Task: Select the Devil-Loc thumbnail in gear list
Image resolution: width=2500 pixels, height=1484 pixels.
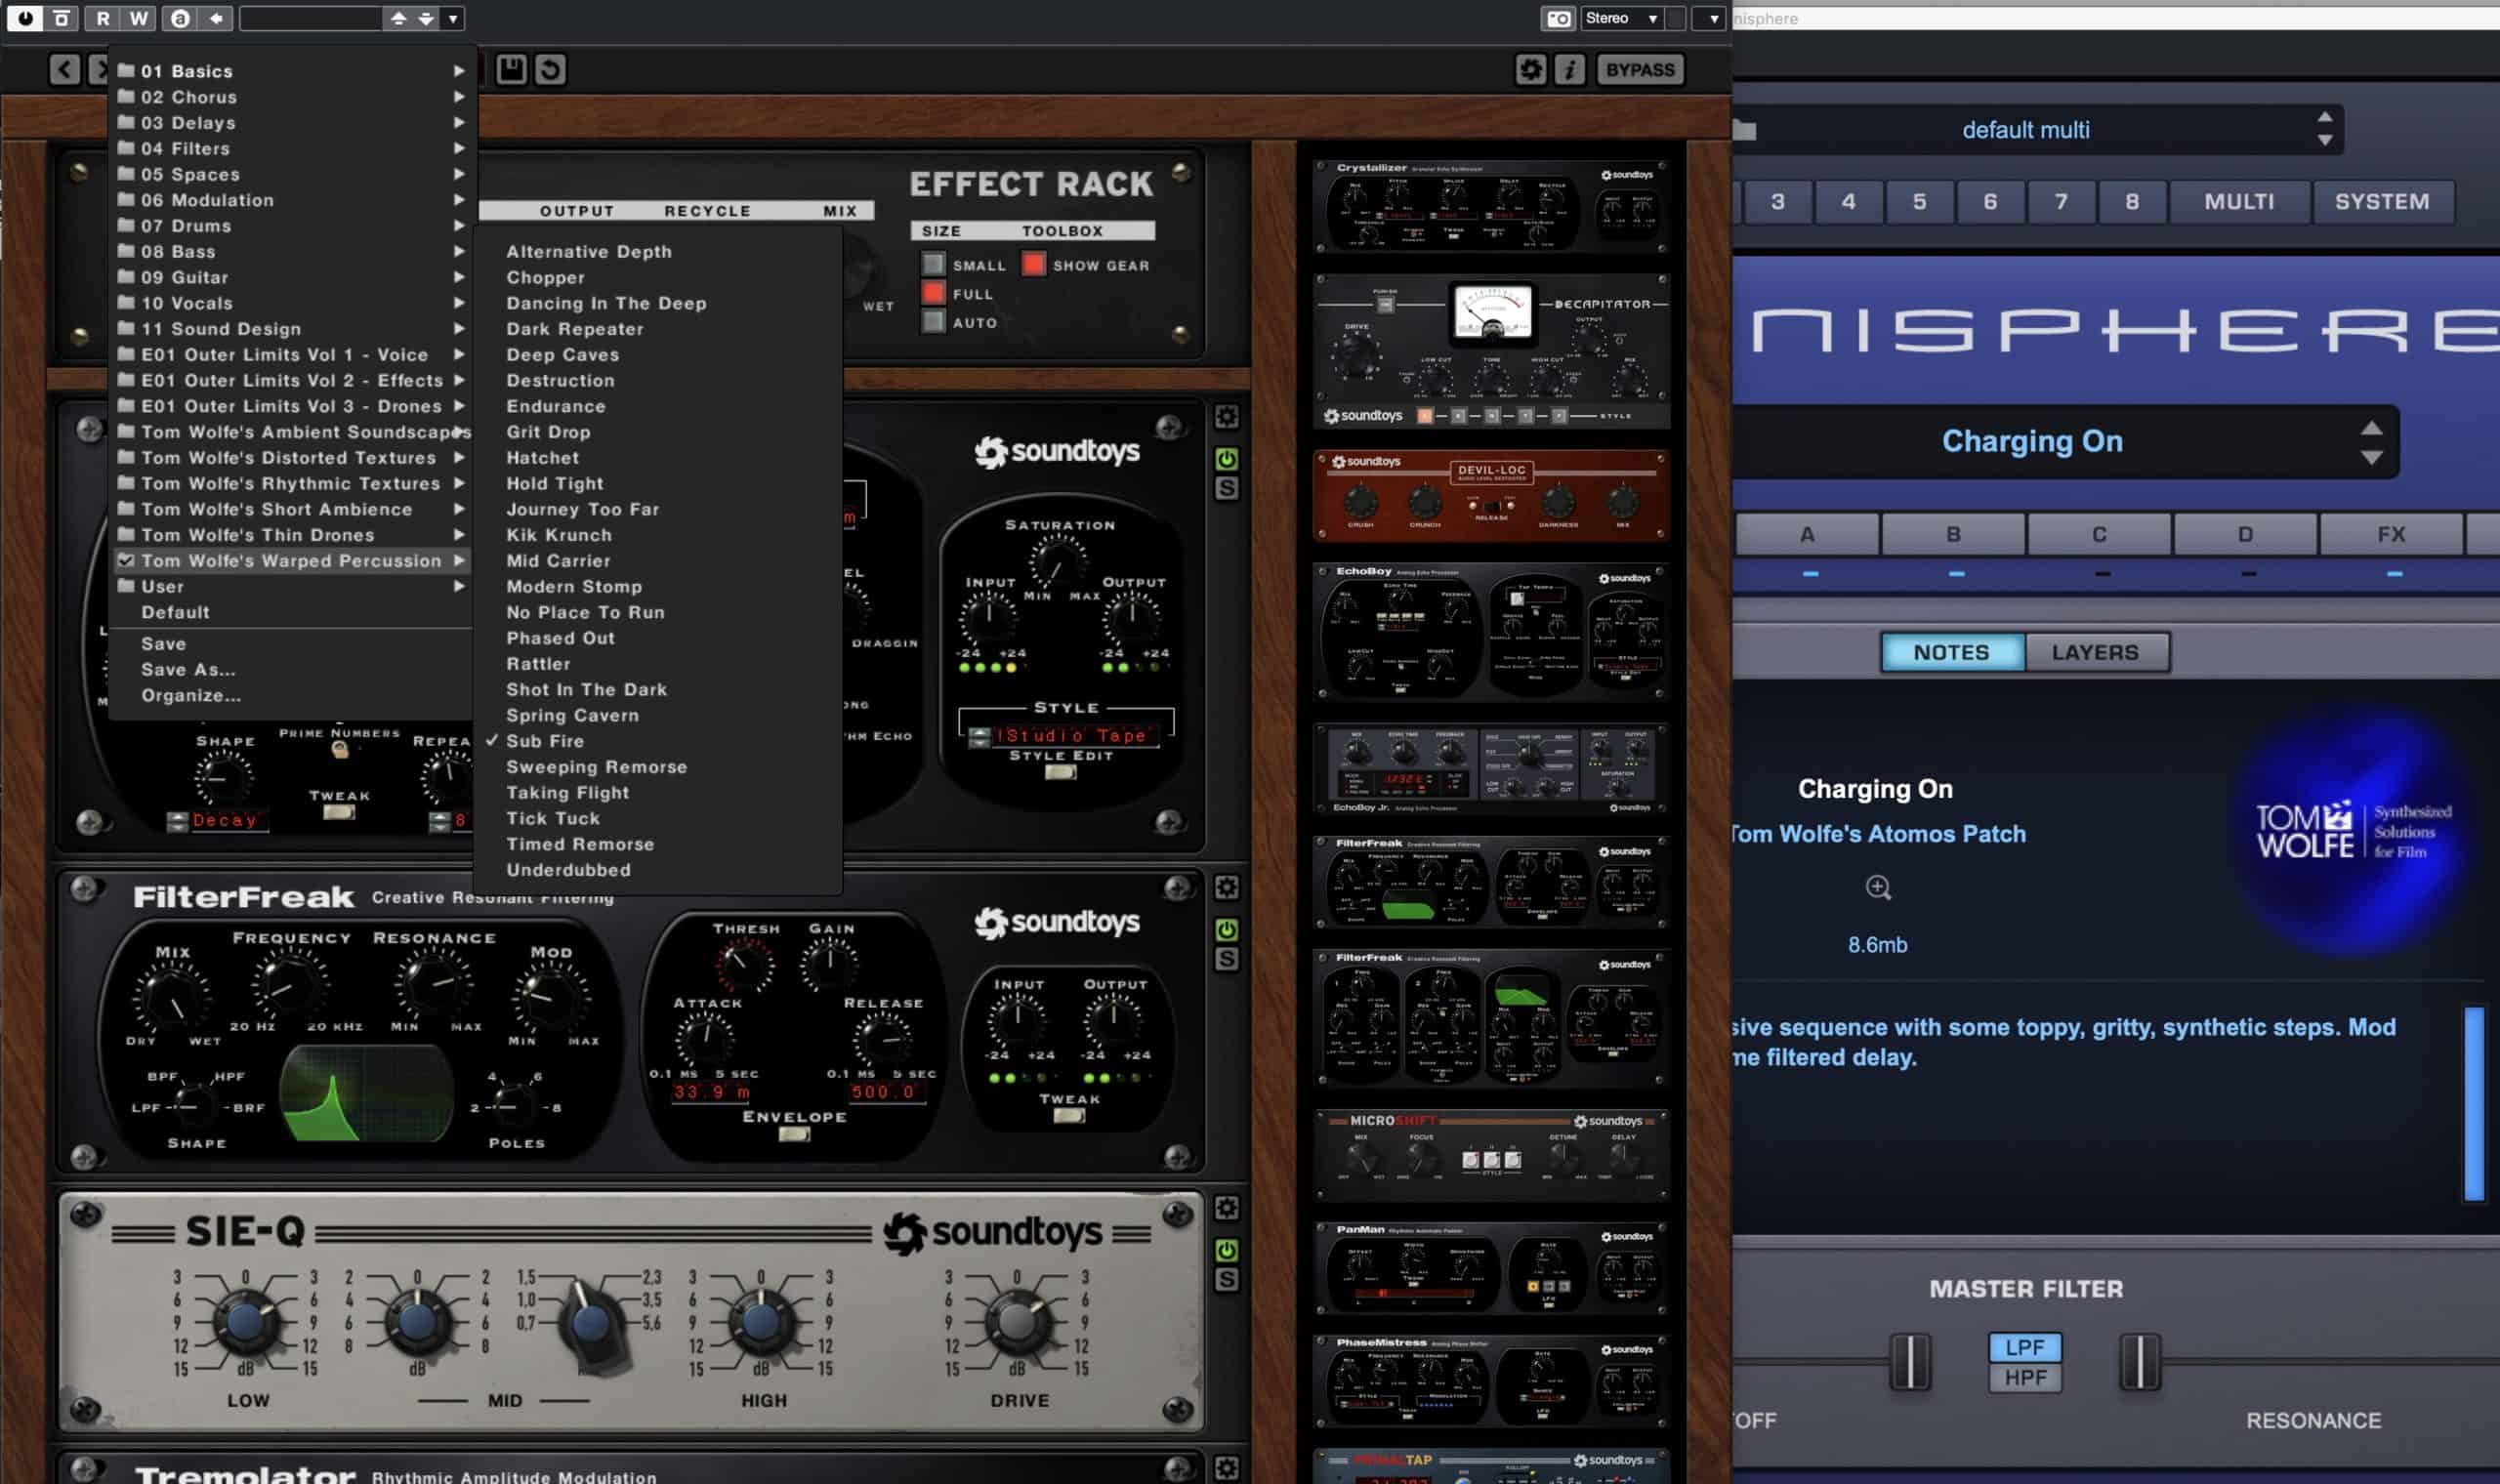Action: point(1491,494)
